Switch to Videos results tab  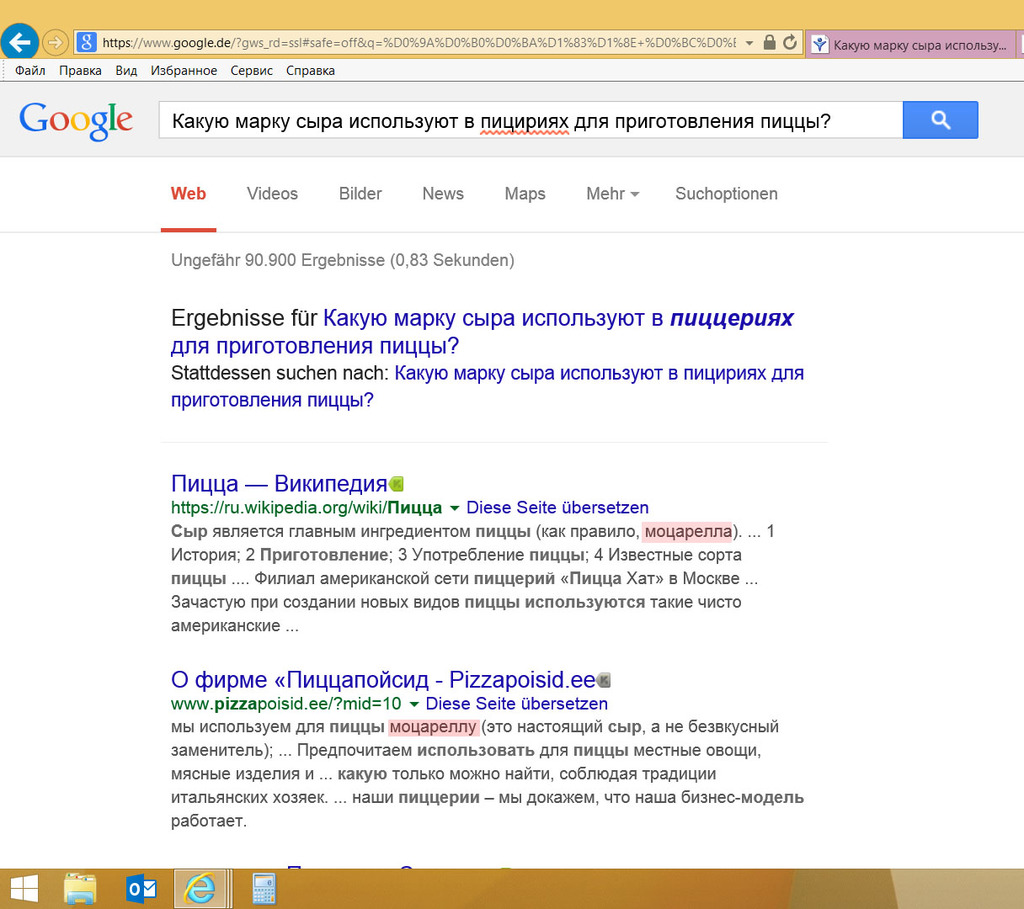(272, 194)
